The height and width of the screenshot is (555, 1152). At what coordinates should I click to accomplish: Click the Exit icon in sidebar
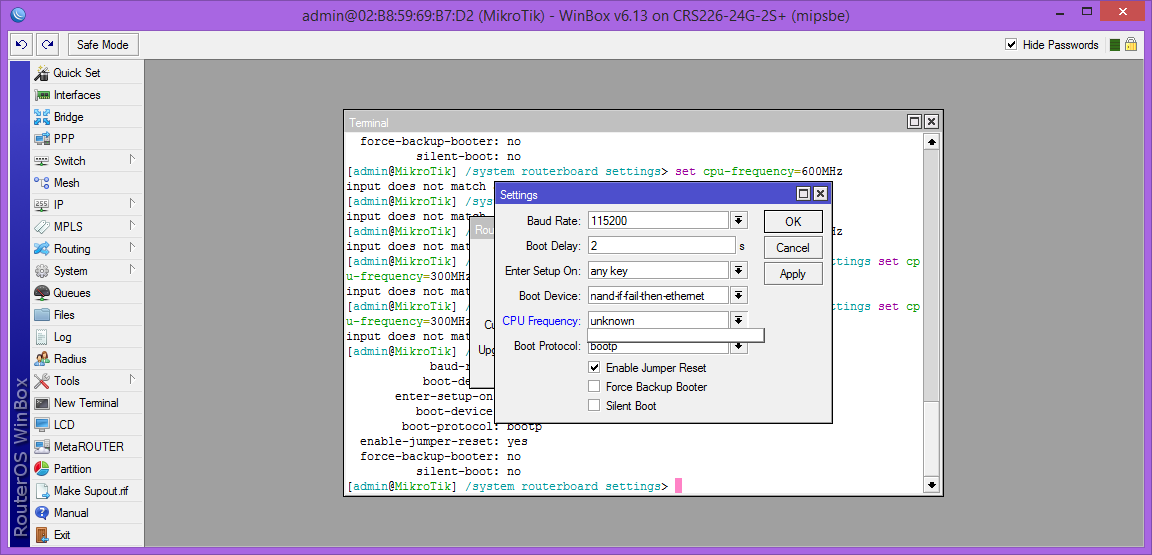coord(42,535)
